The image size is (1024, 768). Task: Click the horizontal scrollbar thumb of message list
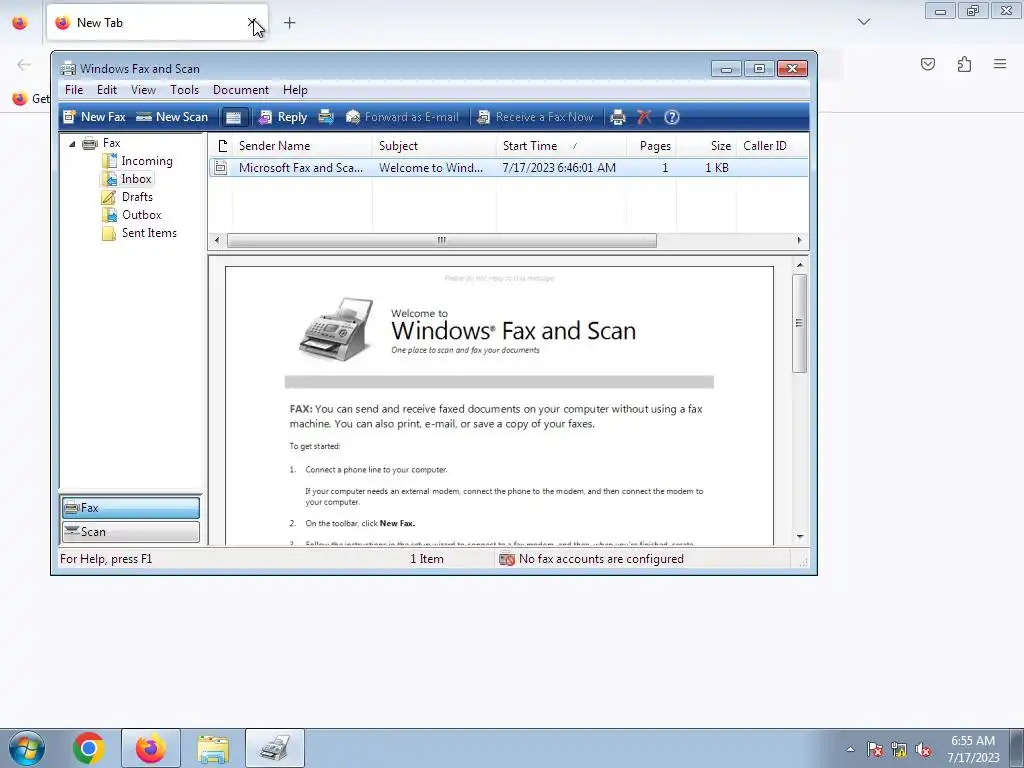point(441,240)
